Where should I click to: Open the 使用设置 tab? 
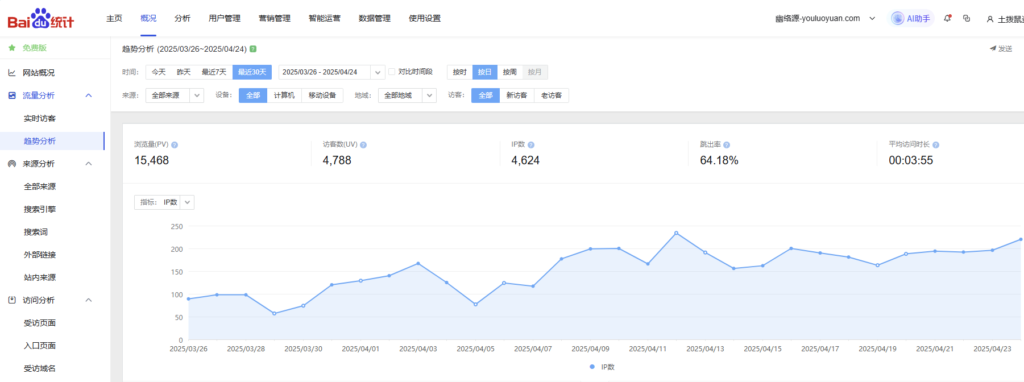point(424,18)
